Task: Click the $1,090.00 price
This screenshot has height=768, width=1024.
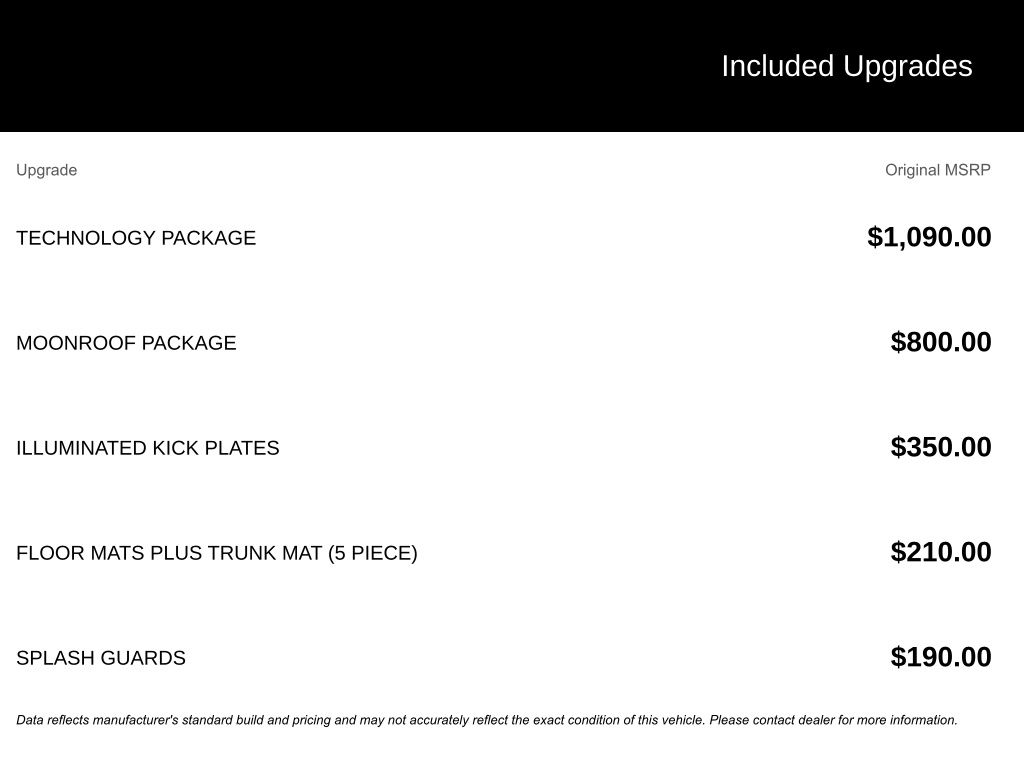Action: coord(929,237)
